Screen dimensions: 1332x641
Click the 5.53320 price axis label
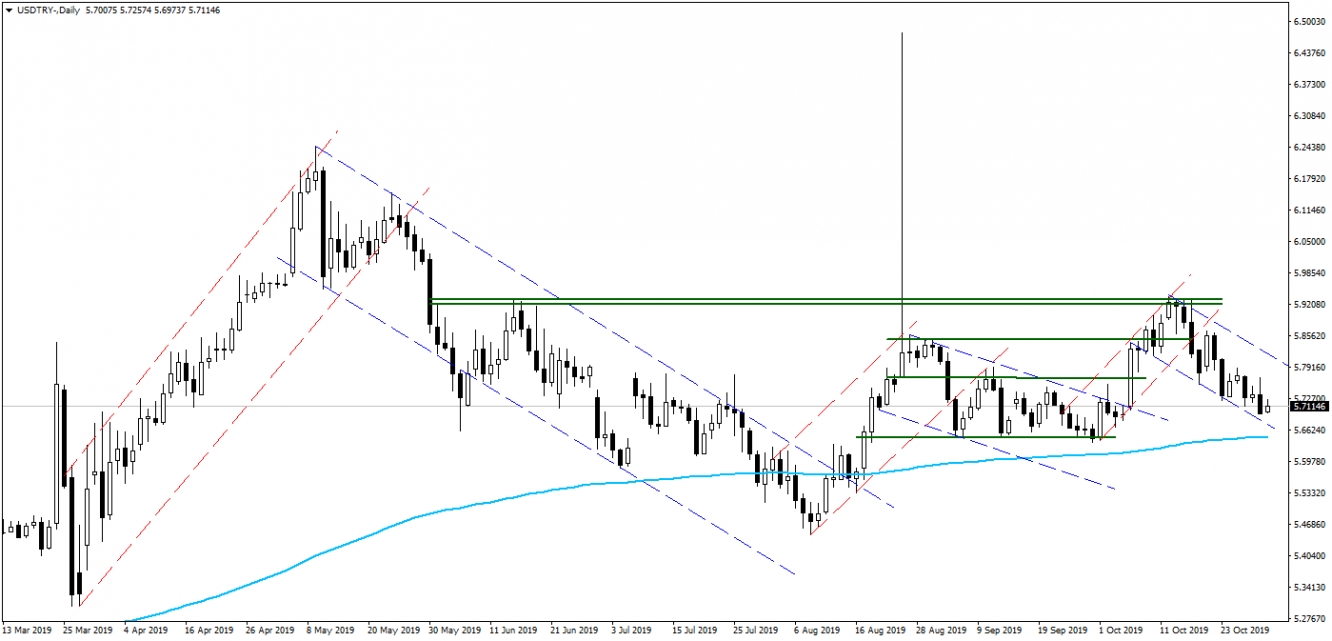(x=1308, y=493)
